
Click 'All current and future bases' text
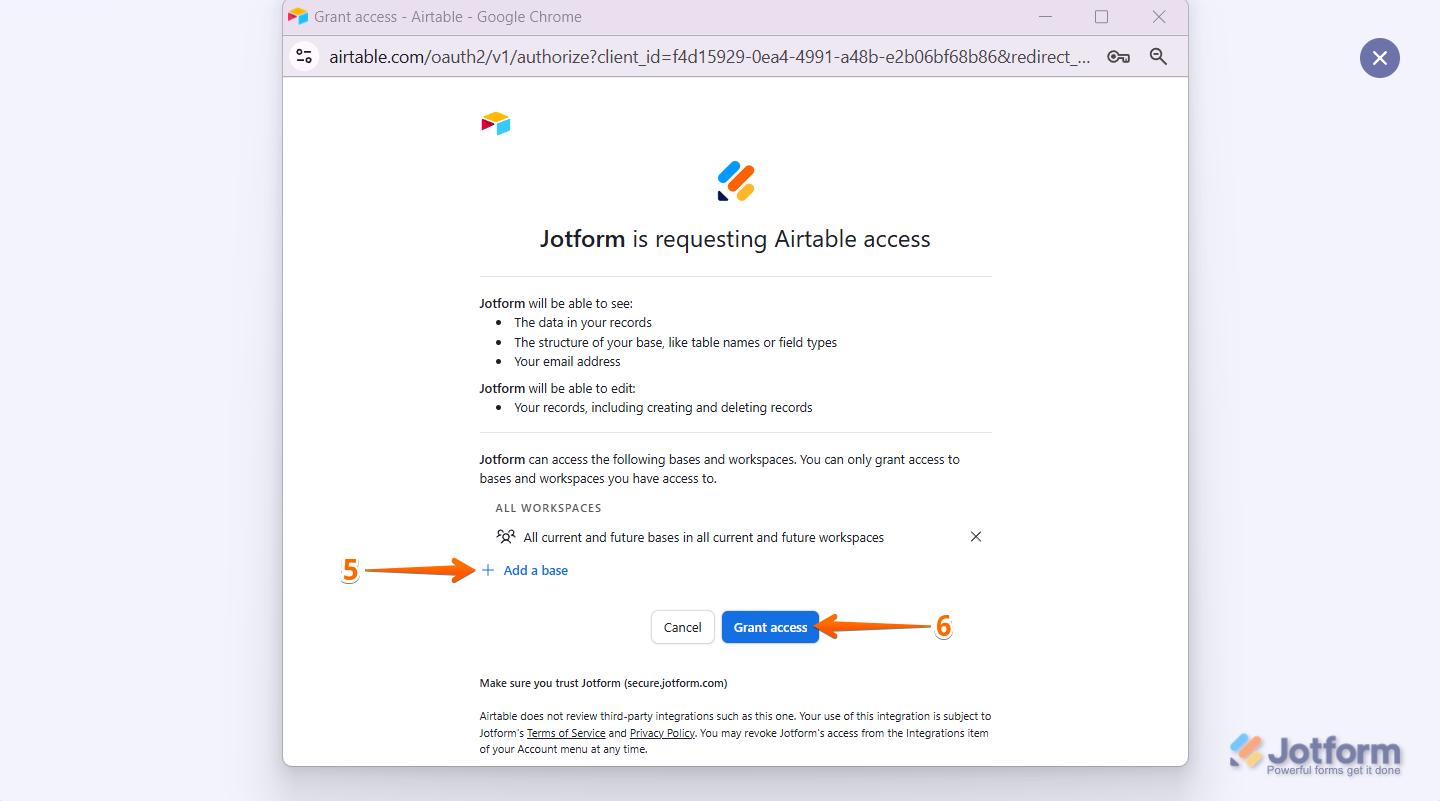[x=704, y=537]
